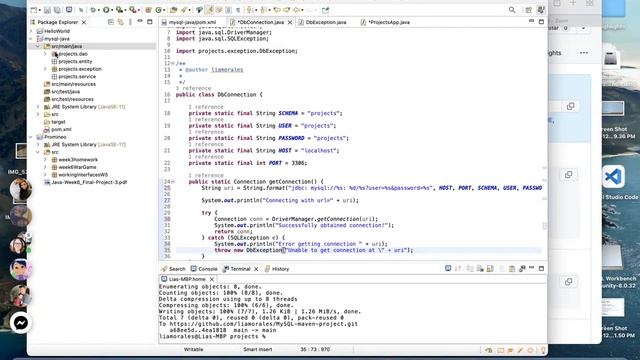The height and width of the screenshot is (360, 640).
Task: Open dropdown next to the Run button
Action: click(112, 10)
